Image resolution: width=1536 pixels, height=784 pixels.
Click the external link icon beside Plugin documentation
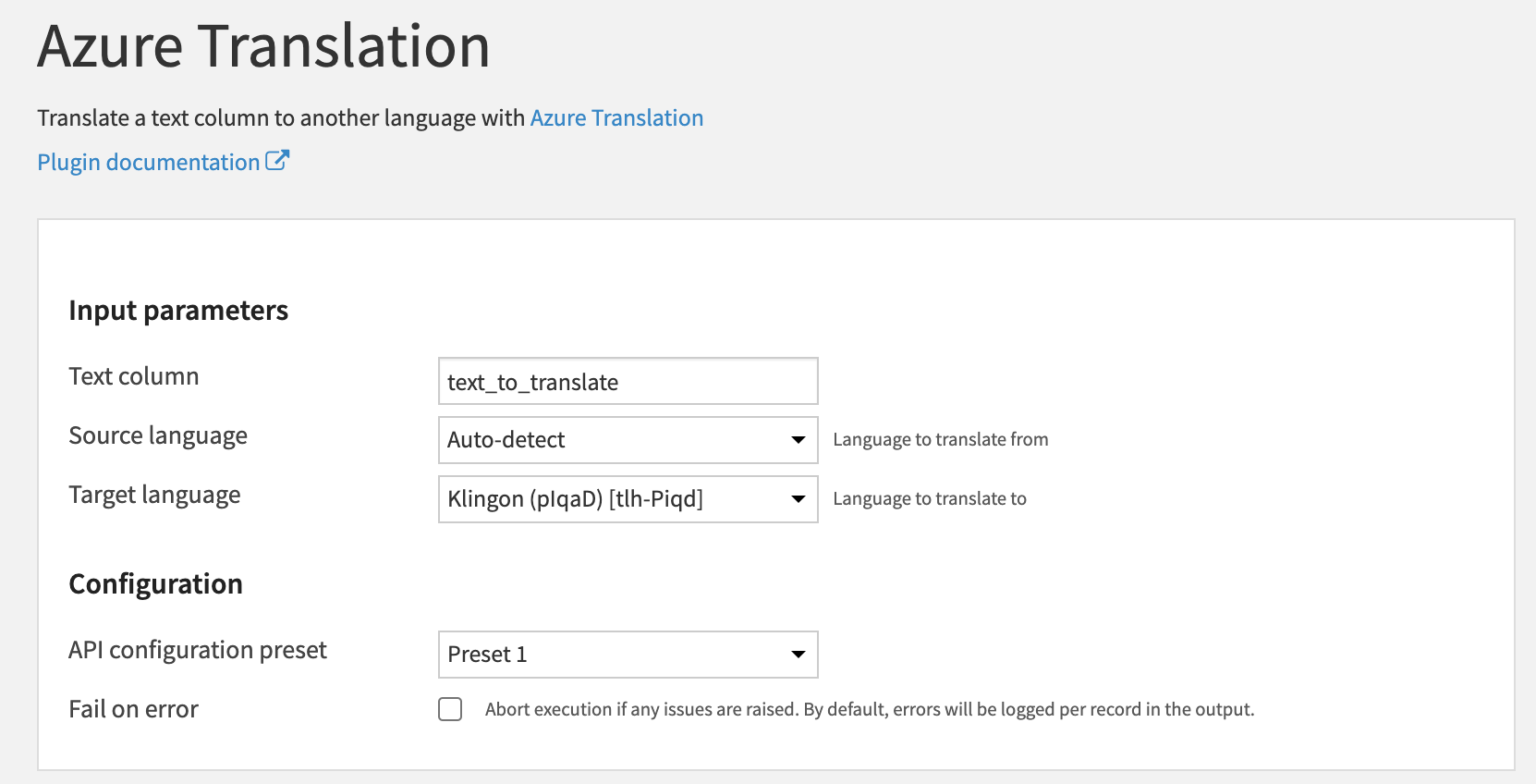277,160
